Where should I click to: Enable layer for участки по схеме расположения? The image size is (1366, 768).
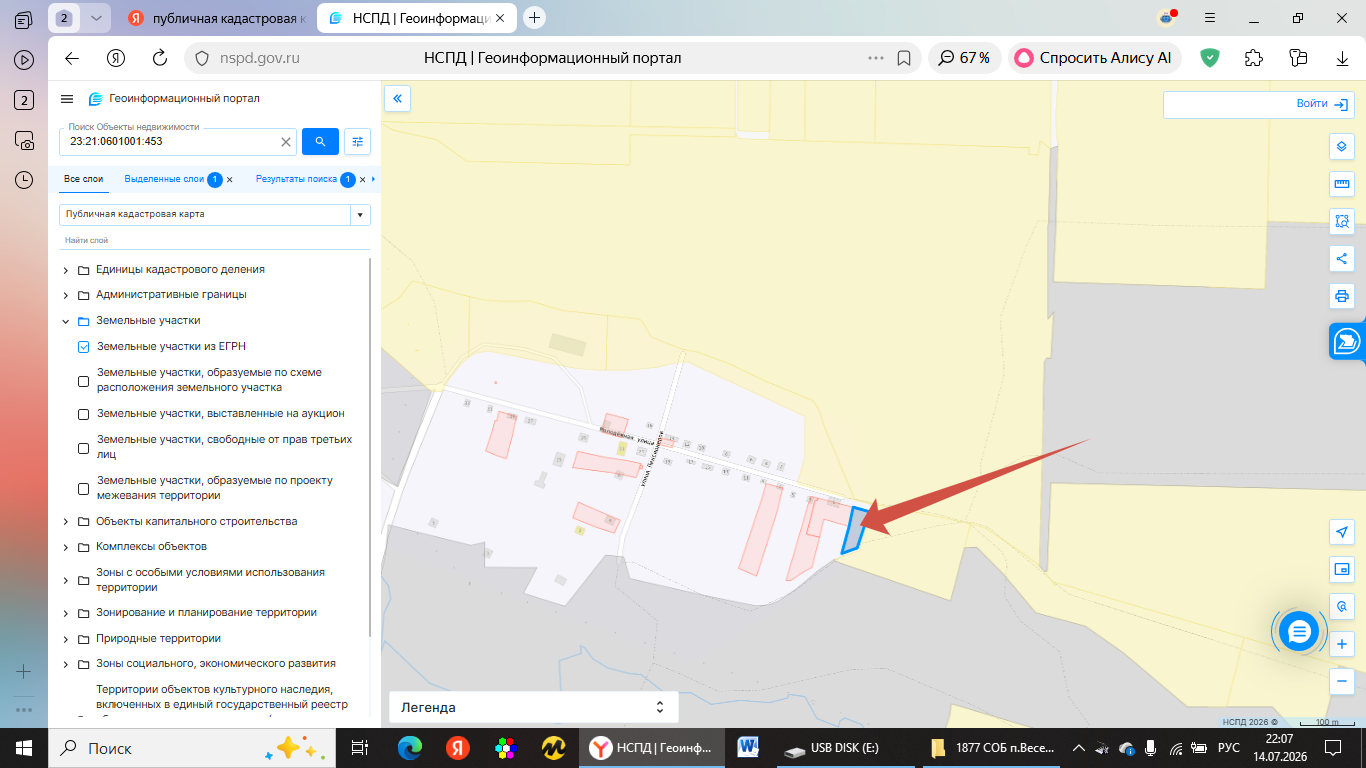point(84,380)
